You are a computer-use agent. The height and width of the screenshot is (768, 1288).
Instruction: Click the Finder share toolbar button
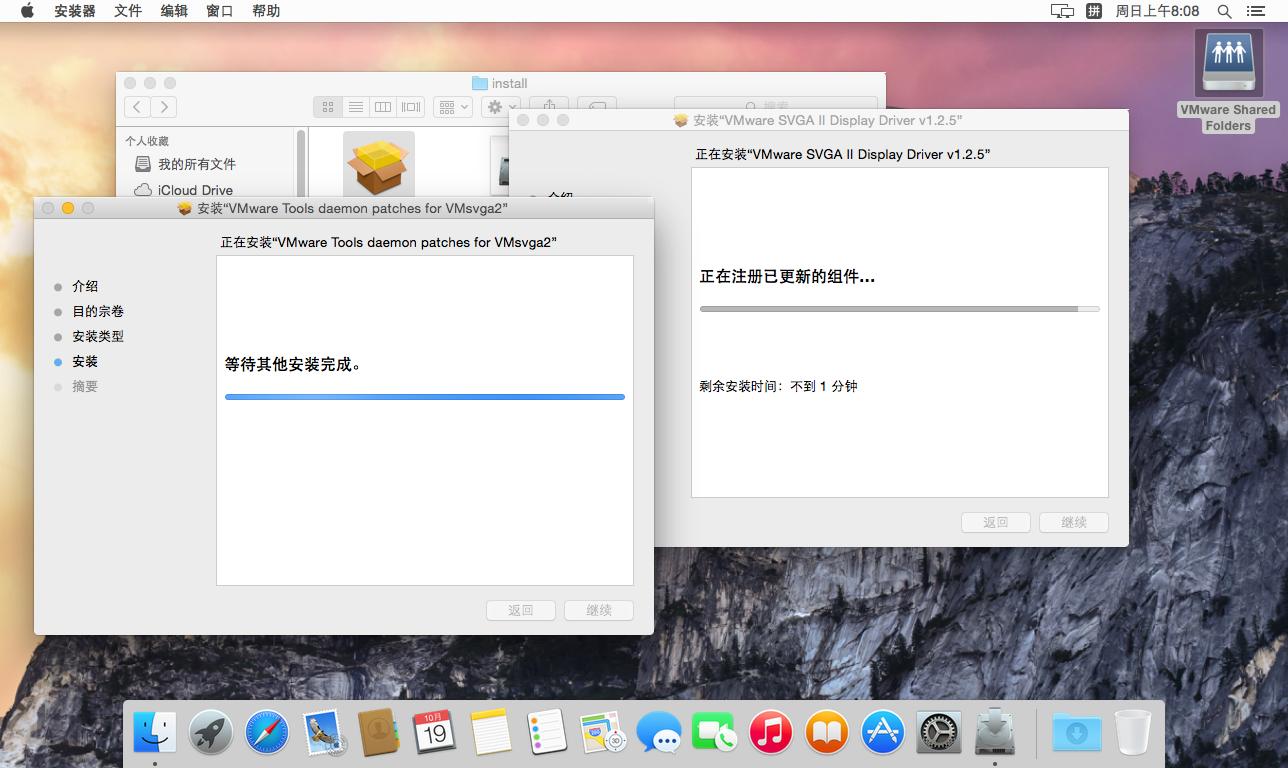click(549, 104)
